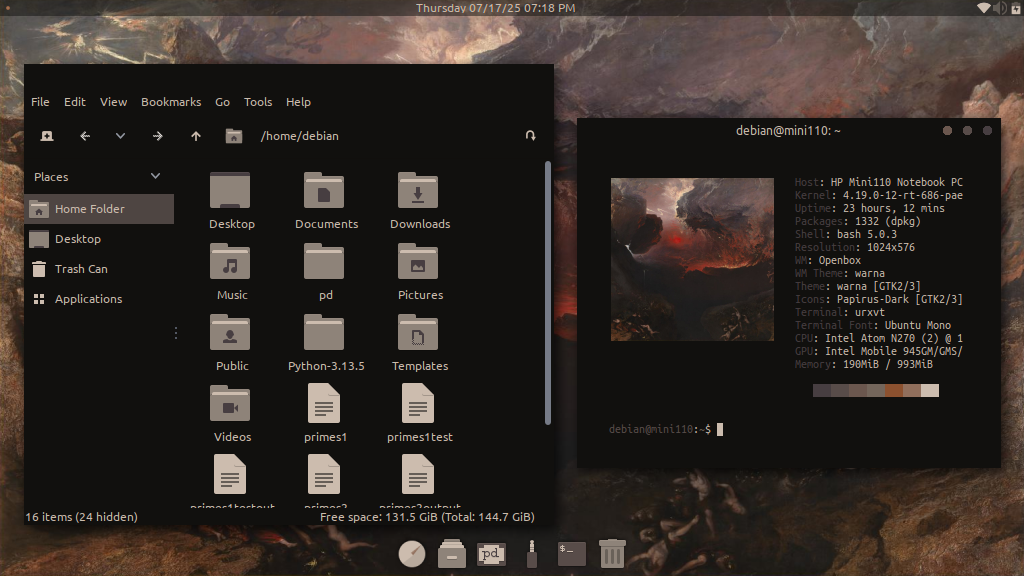Click the "Memory: 190MiB / 993MiB" line
The height and width of the screenshot is (576, 1024).
(863, 364)
